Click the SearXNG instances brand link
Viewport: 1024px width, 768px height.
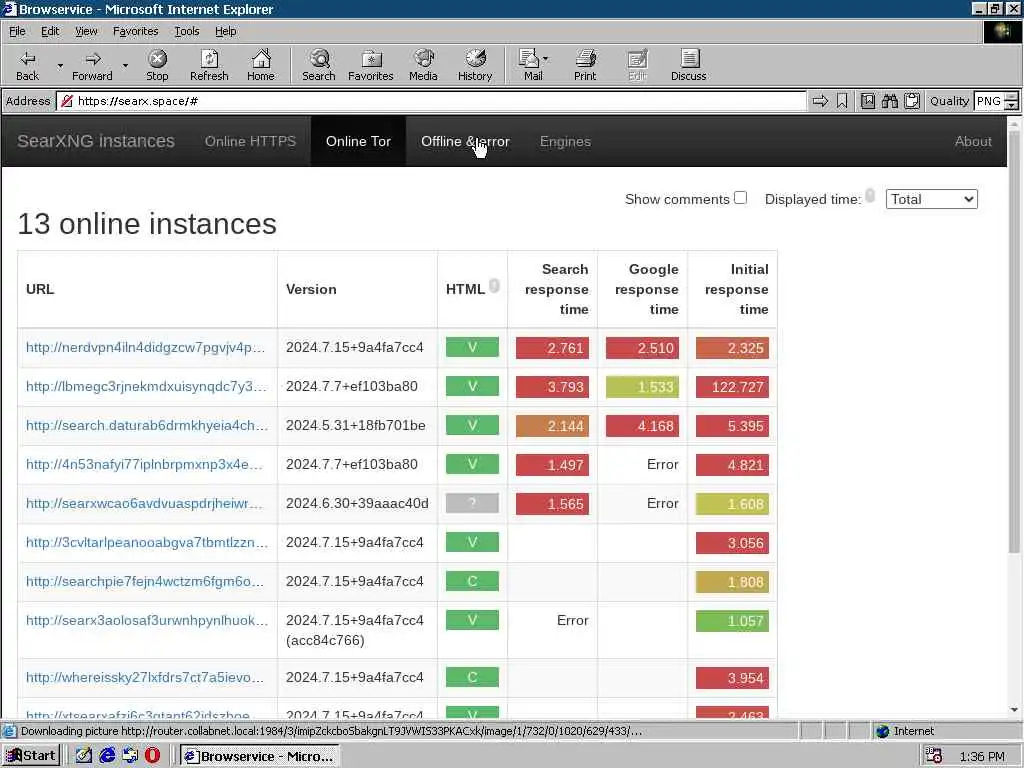point(96,141)
